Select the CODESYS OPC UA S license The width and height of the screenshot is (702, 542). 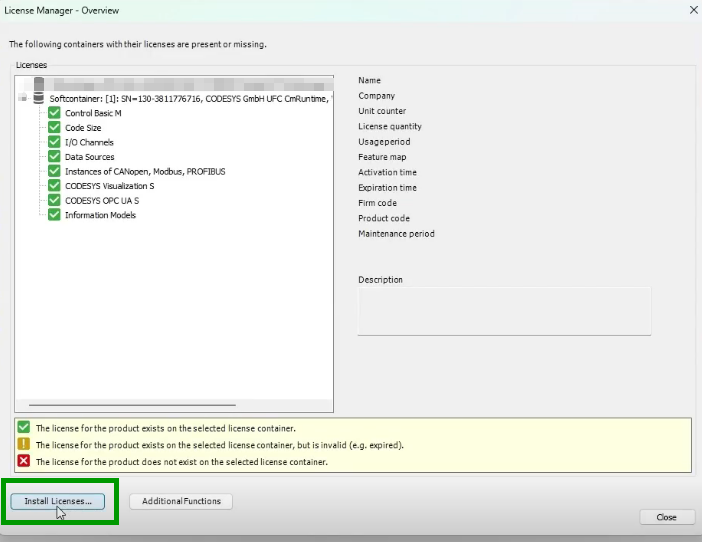pos(102,201)
